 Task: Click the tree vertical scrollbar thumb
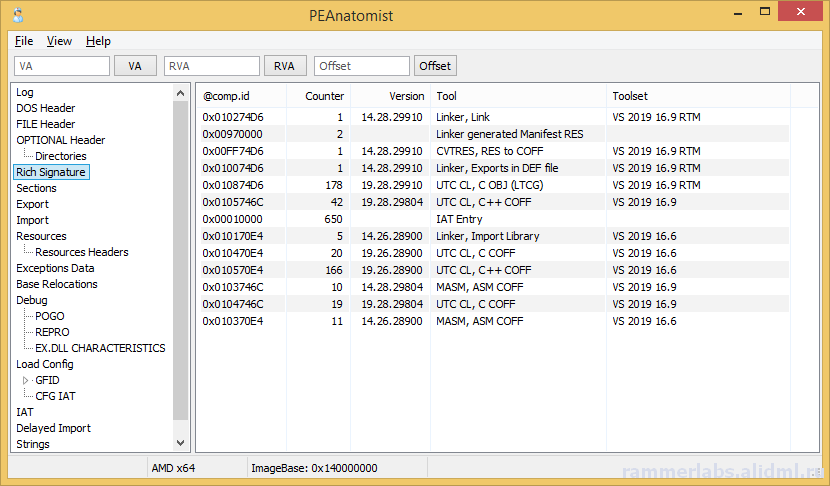(181, 260)
